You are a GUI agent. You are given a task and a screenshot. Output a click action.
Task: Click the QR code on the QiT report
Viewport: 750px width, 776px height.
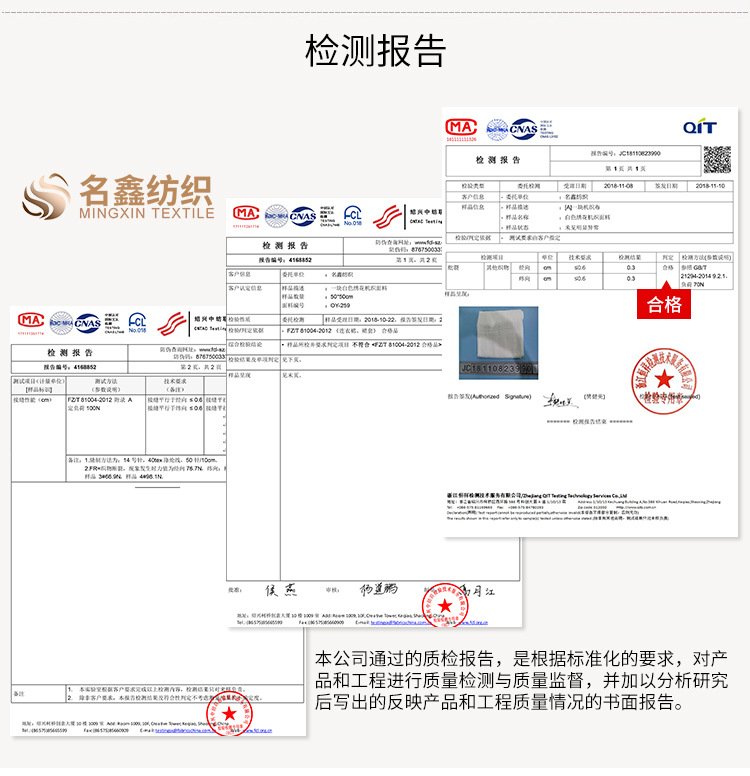717,160
